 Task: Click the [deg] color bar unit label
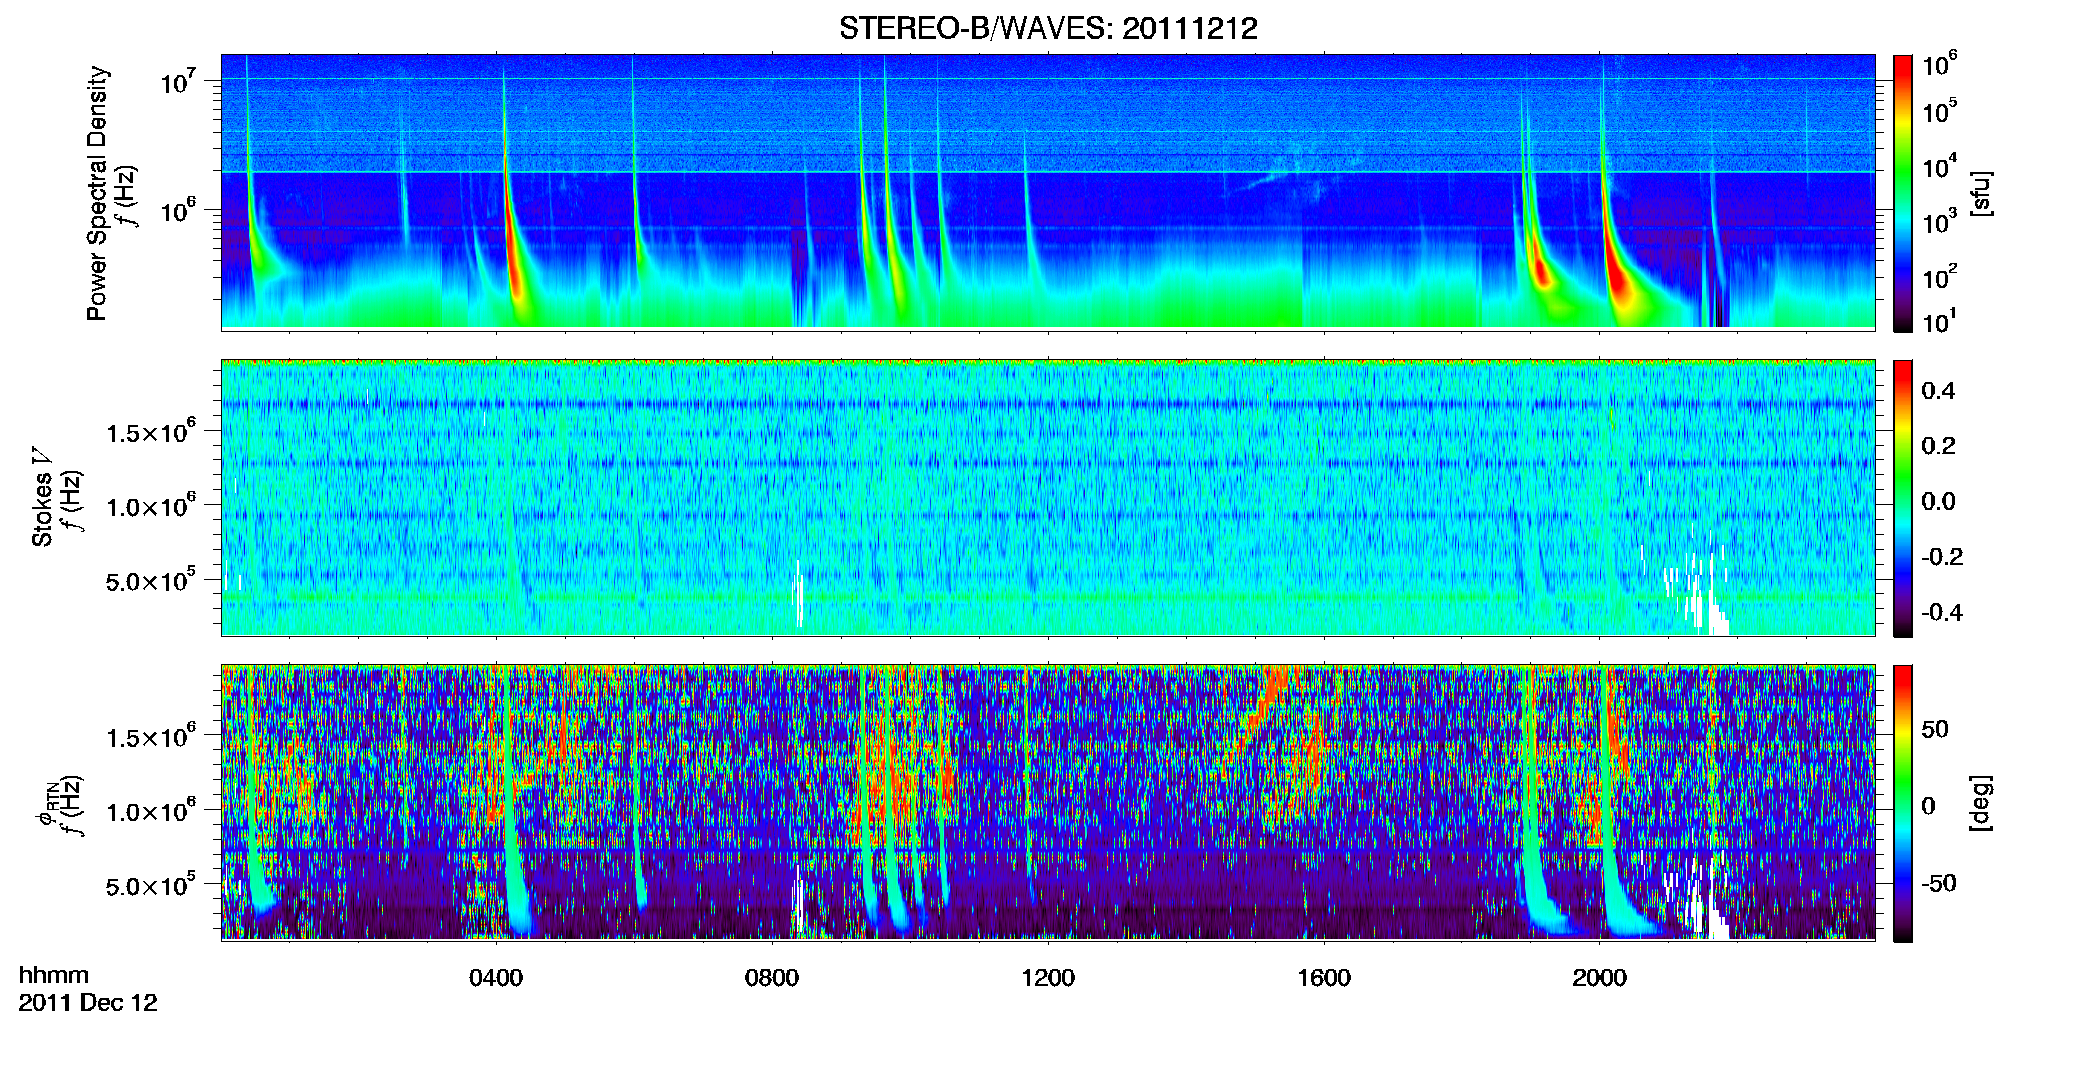1980,803
